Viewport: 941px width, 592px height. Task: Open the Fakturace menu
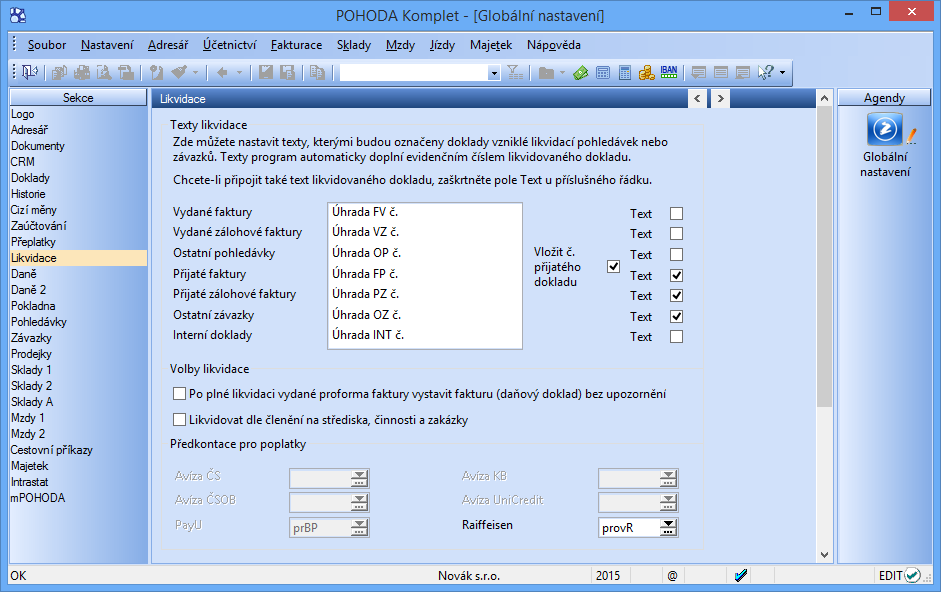296,45
